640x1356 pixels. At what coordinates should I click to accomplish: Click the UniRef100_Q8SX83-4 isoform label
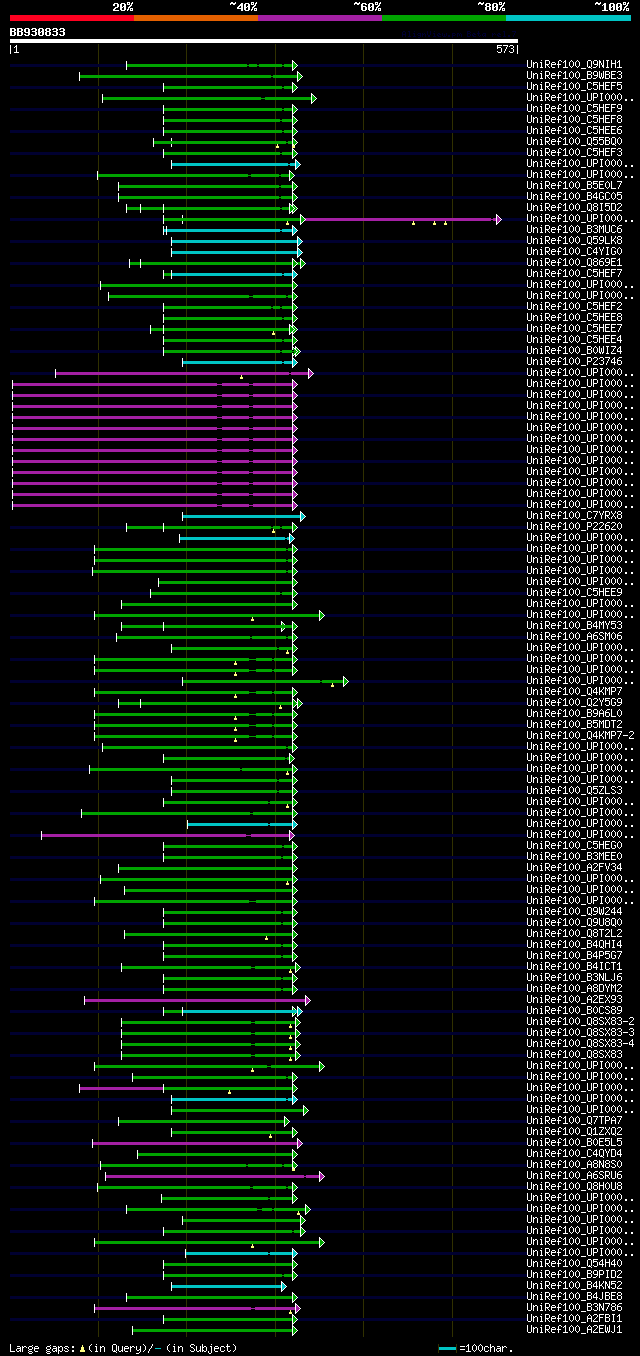(x=578, y=1044)
